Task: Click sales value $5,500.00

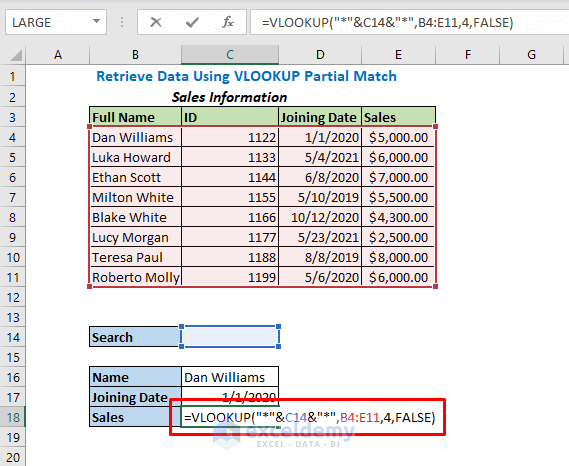Action: (398, 197)
